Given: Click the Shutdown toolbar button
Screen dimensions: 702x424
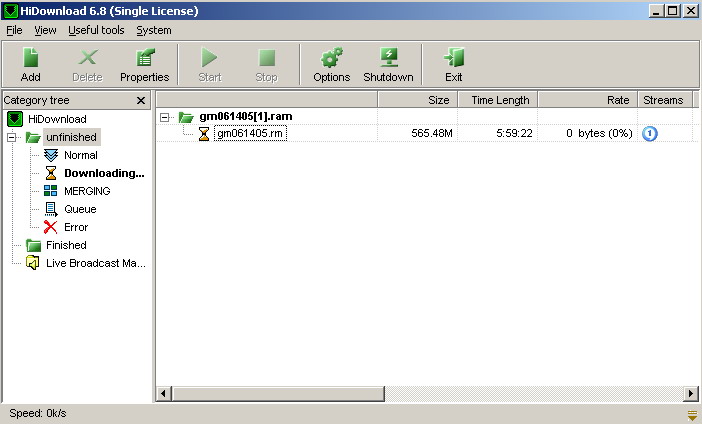Looking at the screenshot, I should (388, 65).
